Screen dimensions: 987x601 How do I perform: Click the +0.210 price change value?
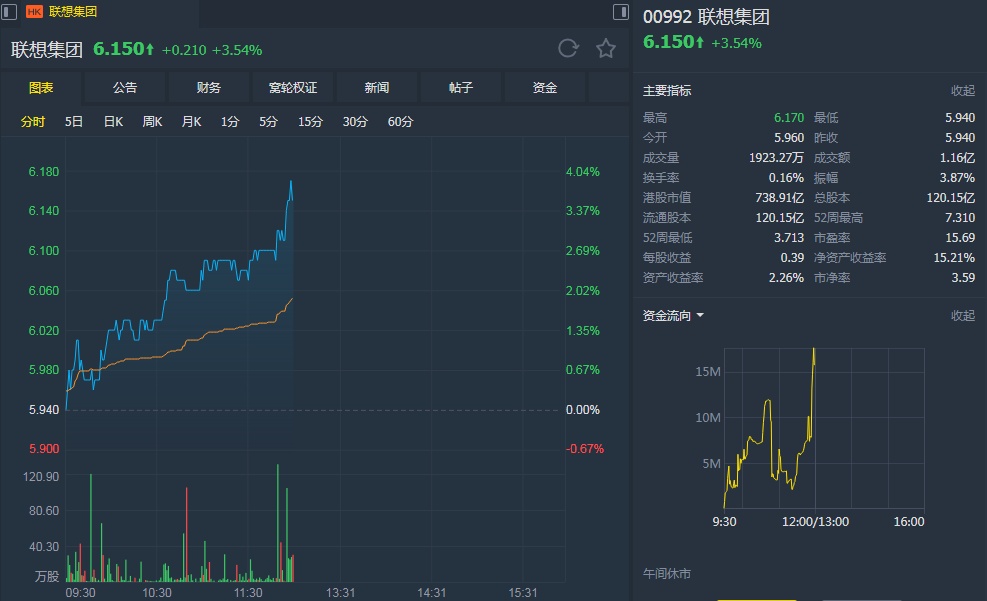(184, 50)
